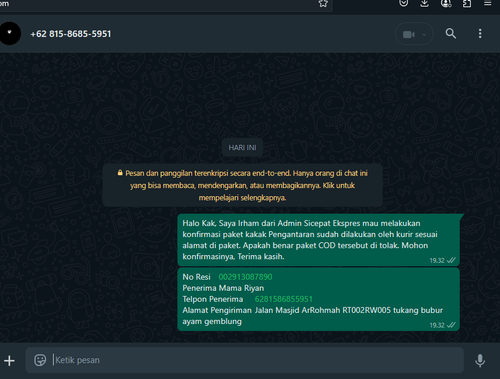This screenshot has width=500, height=379.
Task: Open contact info for +62 815-8685-5951
Action: coord(71,34)
